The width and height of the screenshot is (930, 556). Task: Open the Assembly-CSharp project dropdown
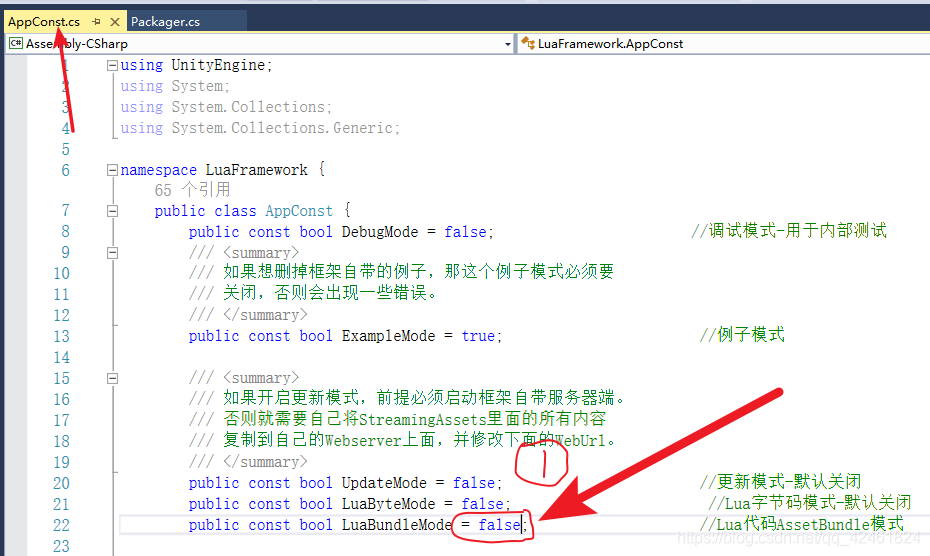(508, 44)
